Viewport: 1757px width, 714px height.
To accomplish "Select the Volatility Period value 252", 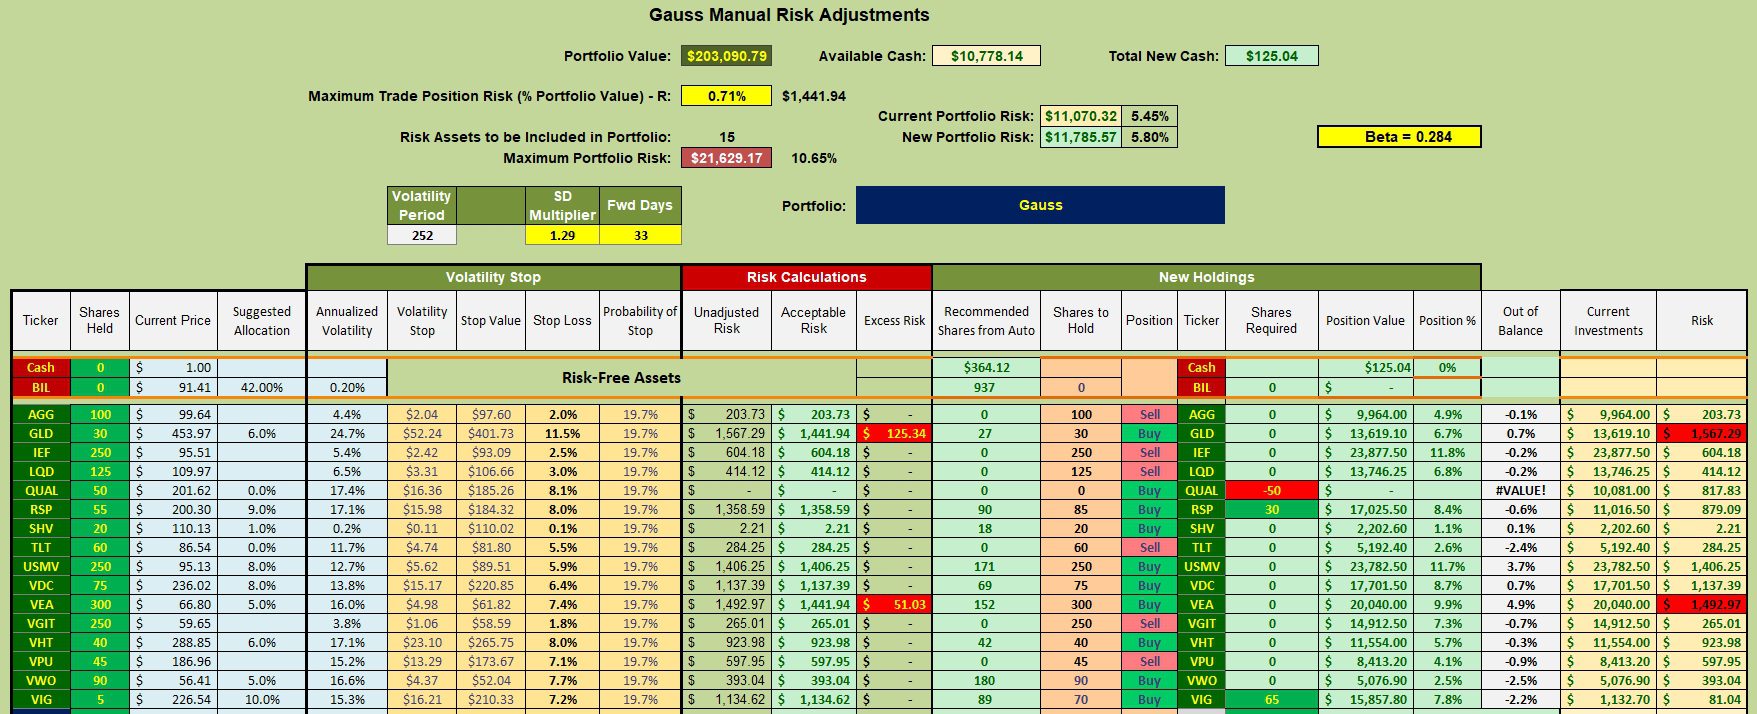I will click(422, 235).
